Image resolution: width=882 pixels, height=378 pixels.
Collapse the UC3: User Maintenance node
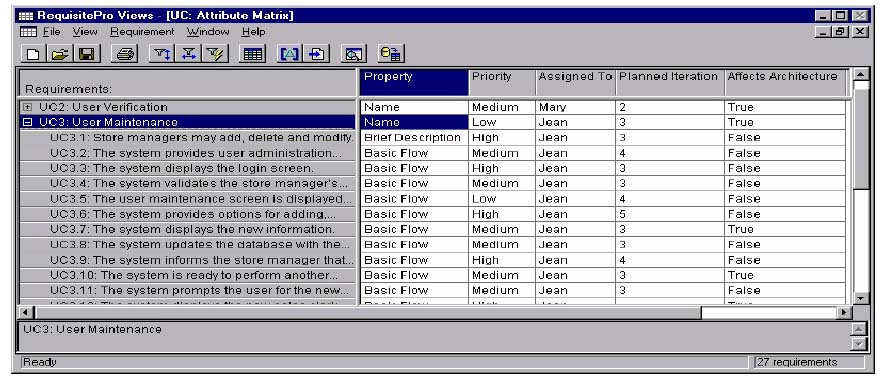coord(28,122)
